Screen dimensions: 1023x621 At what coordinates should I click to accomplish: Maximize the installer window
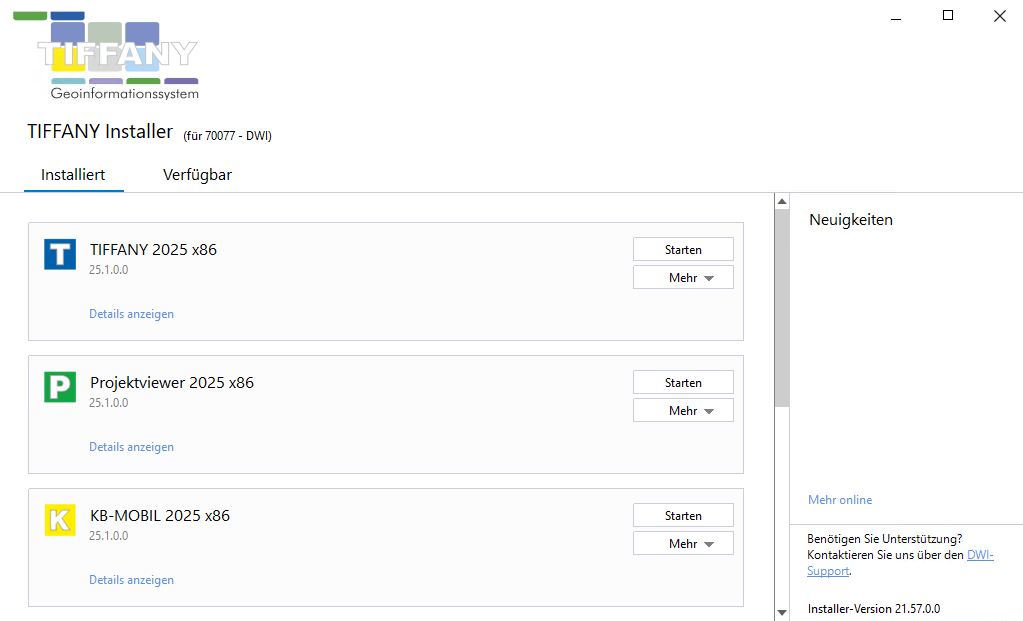click(948, 15)
